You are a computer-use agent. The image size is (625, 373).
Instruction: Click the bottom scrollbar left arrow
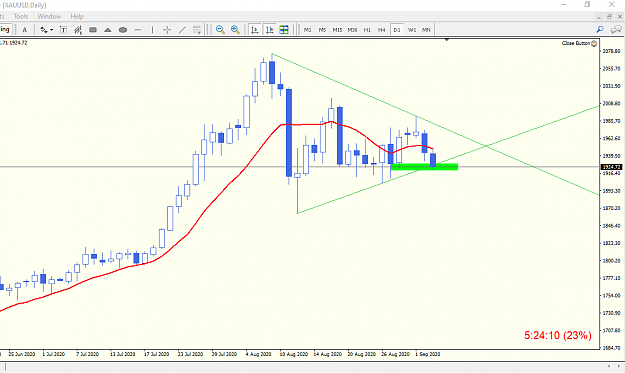(609, 366)
